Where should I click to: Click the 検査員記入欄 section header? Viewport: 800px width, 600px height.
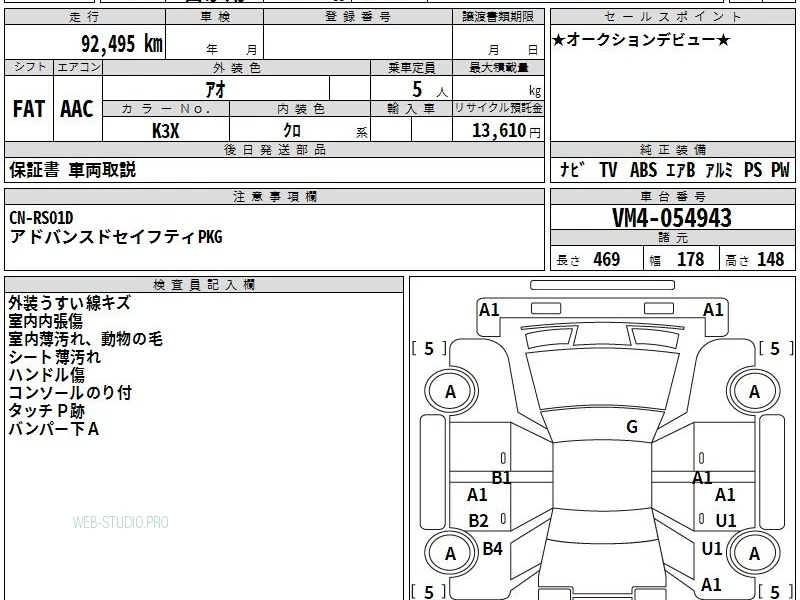(x=204, y=285)
